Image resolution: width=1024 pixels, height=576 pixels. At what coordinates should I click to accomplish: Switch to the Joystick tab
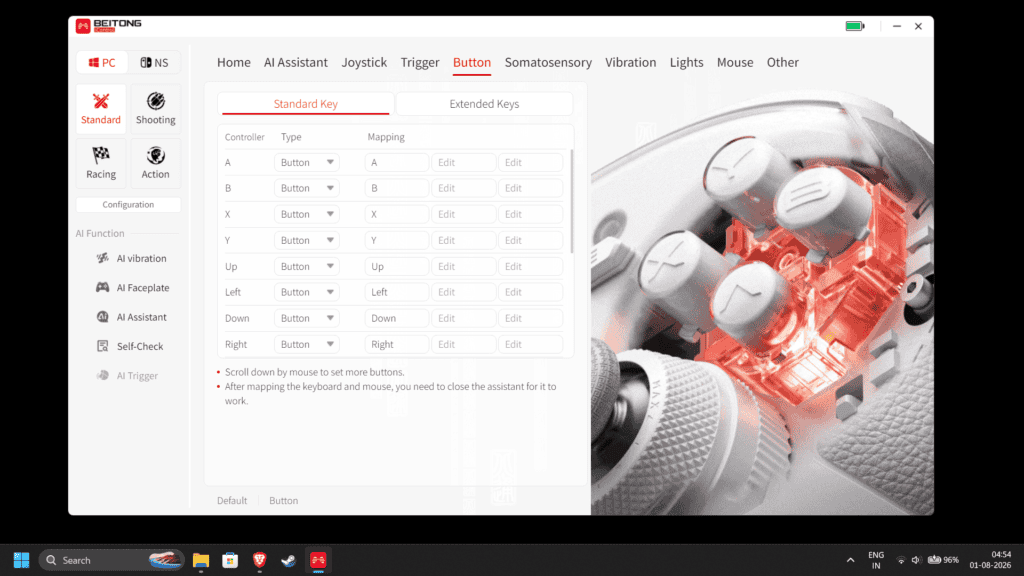[364, 62]
